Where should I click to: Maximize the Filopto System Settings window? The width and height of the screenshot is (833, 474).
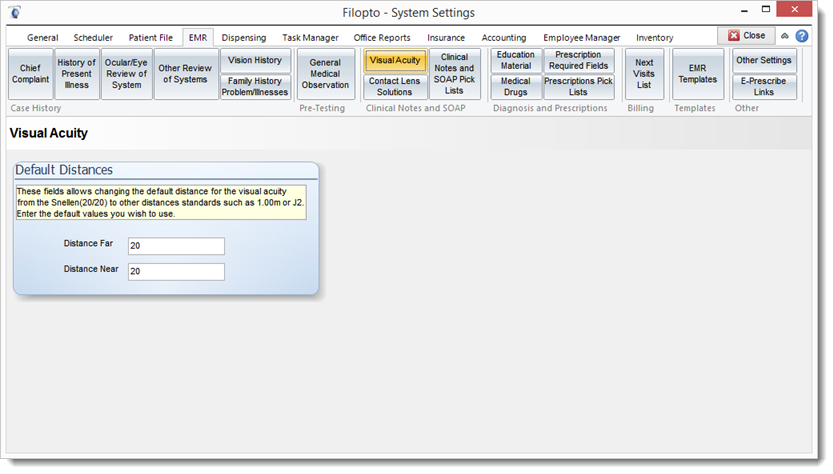coord(766,10)
